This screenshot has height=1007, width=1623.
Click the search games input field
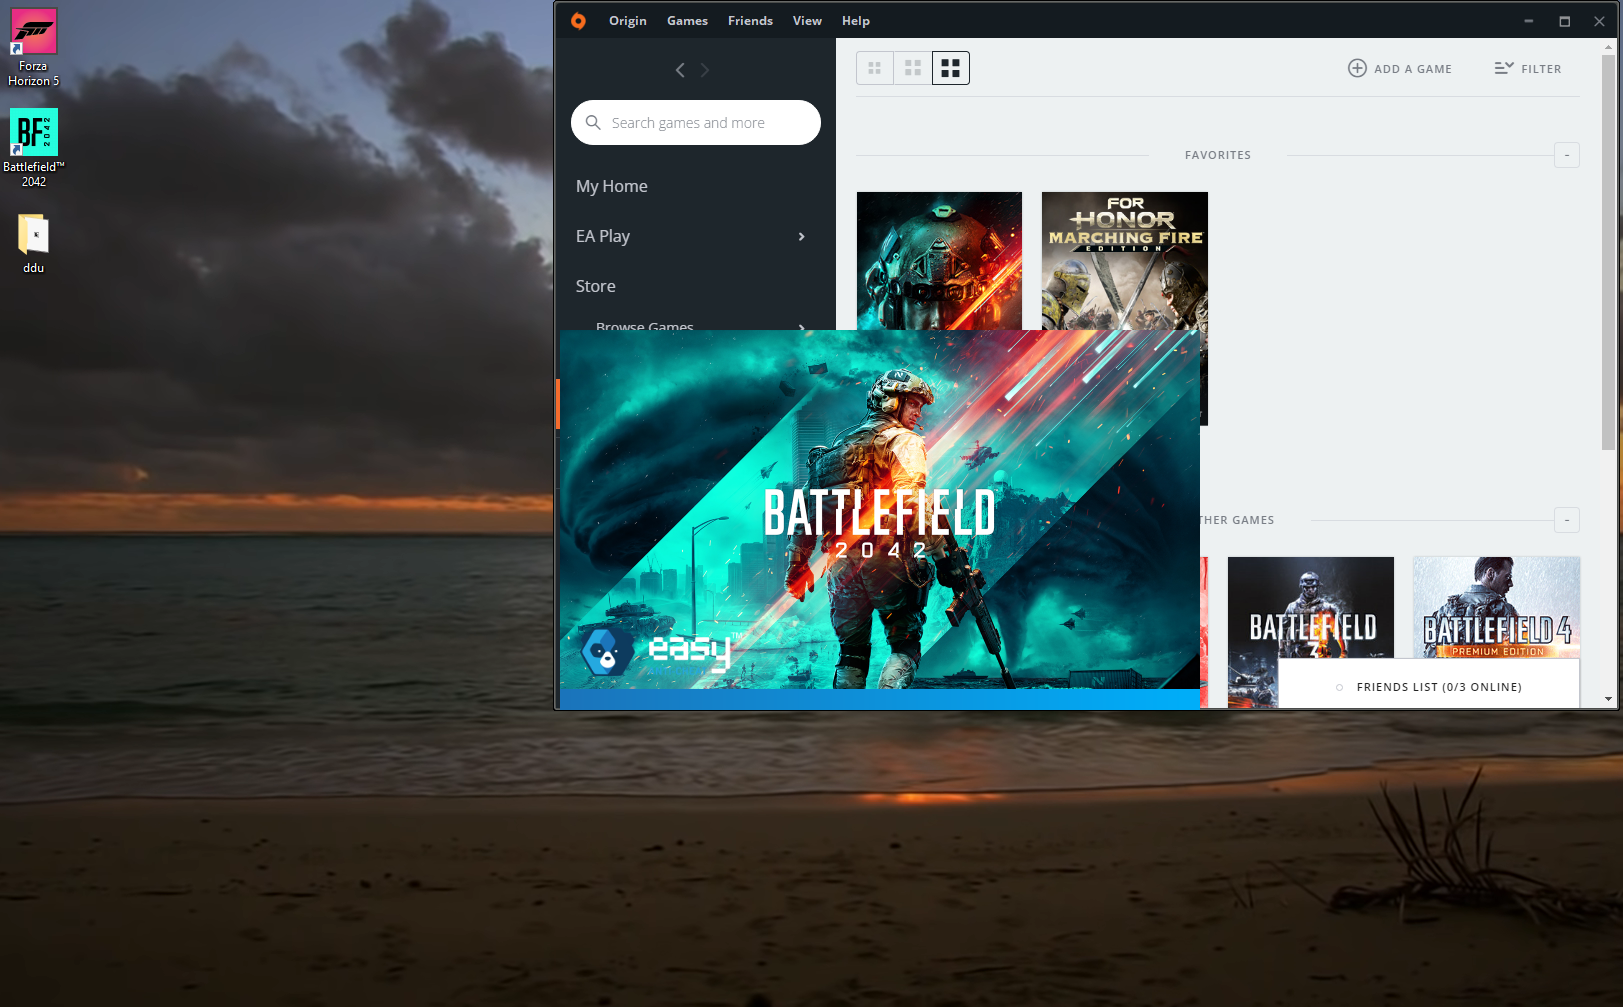[x=696, y=122]
